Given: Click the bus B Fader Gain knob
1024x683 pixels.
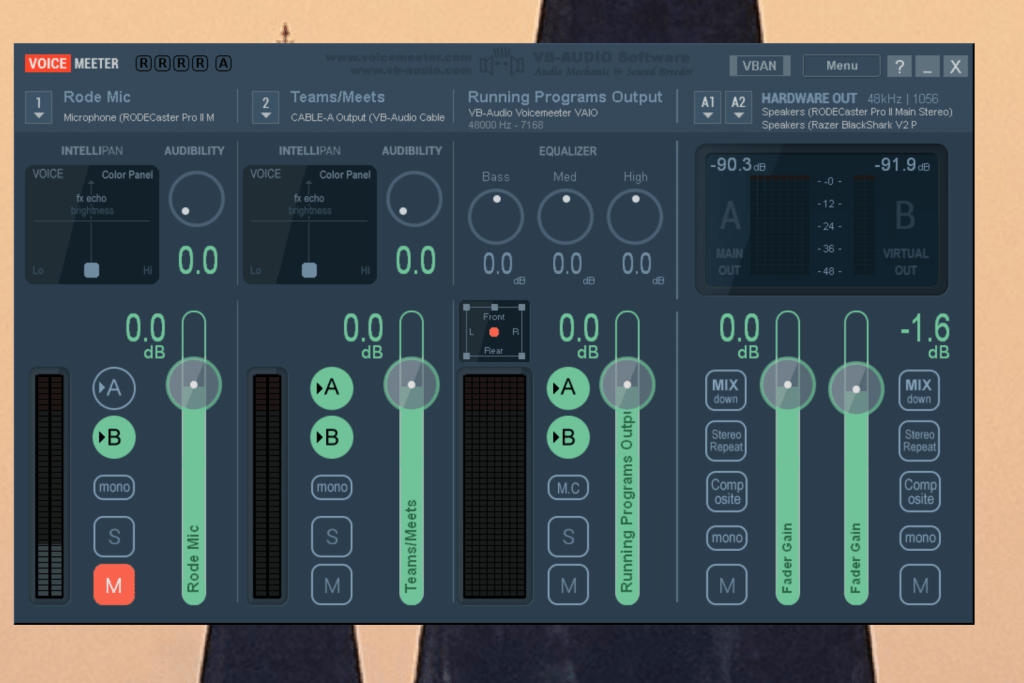Looking at the screenshot, I should [856, 389].
